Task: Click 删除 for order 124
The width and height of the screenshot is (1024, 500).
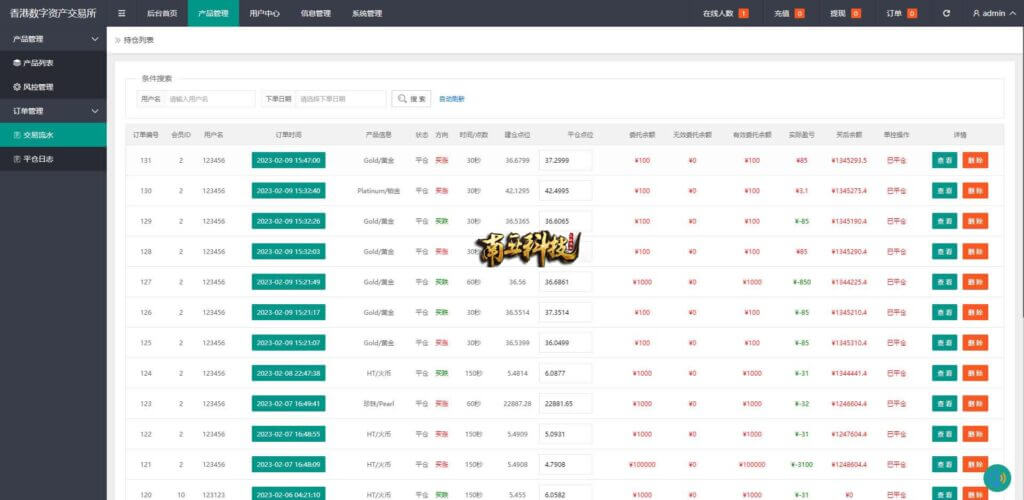Action: coord(975,373)
